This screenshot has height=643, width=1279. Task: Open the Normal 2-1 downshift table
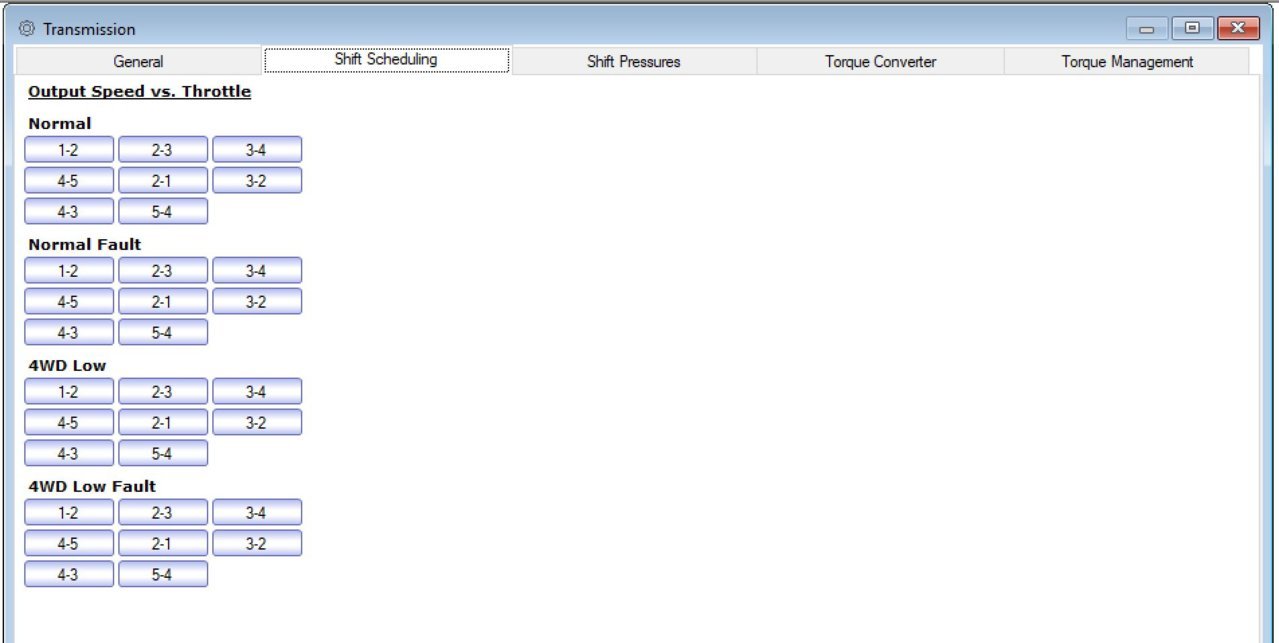163,181
